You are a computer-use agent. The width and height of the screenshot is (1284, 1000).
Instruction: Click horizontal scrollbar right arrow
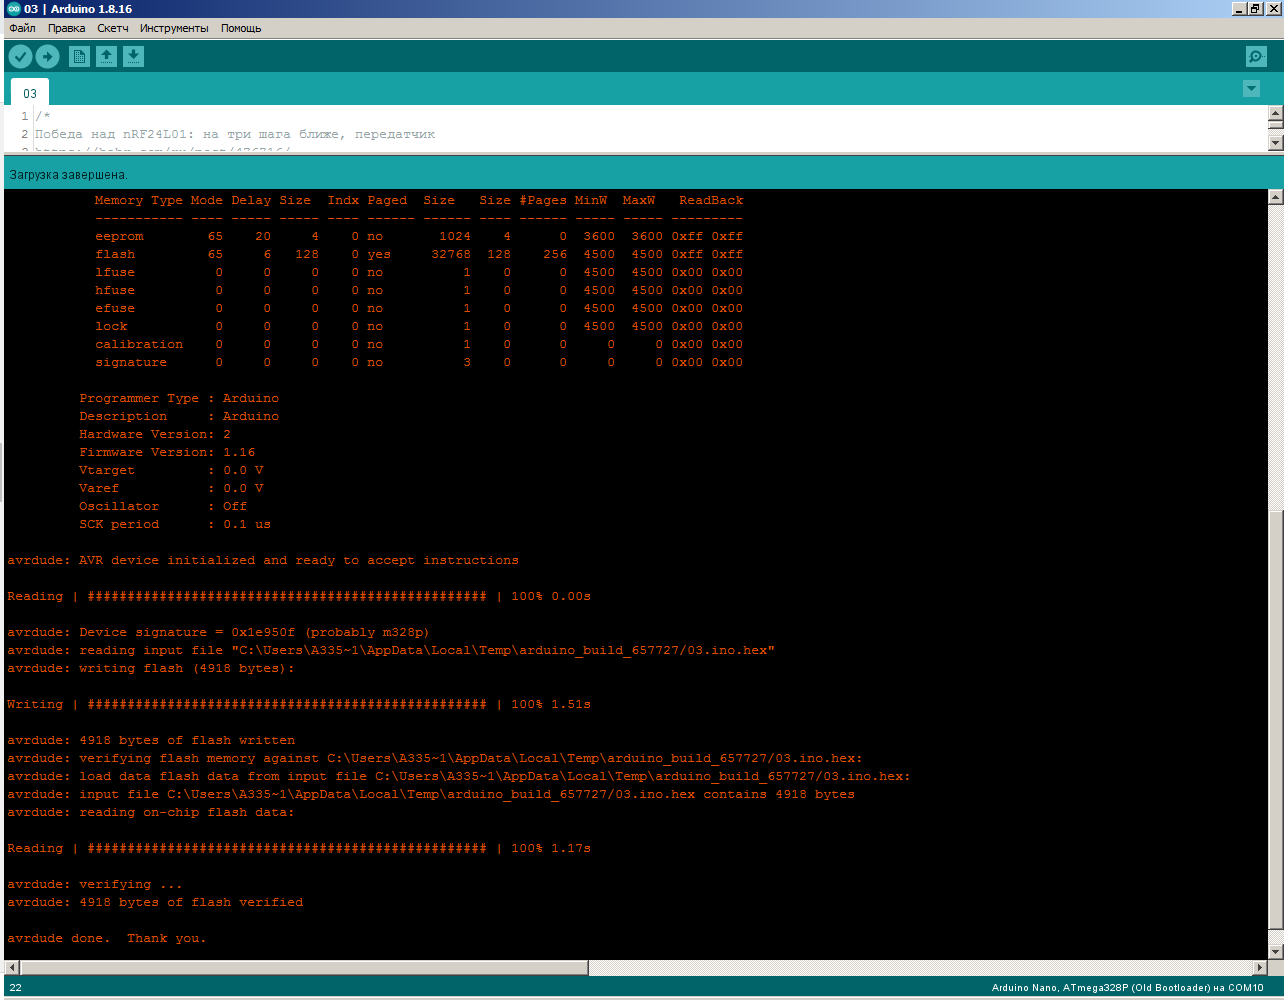point(1259,968)
